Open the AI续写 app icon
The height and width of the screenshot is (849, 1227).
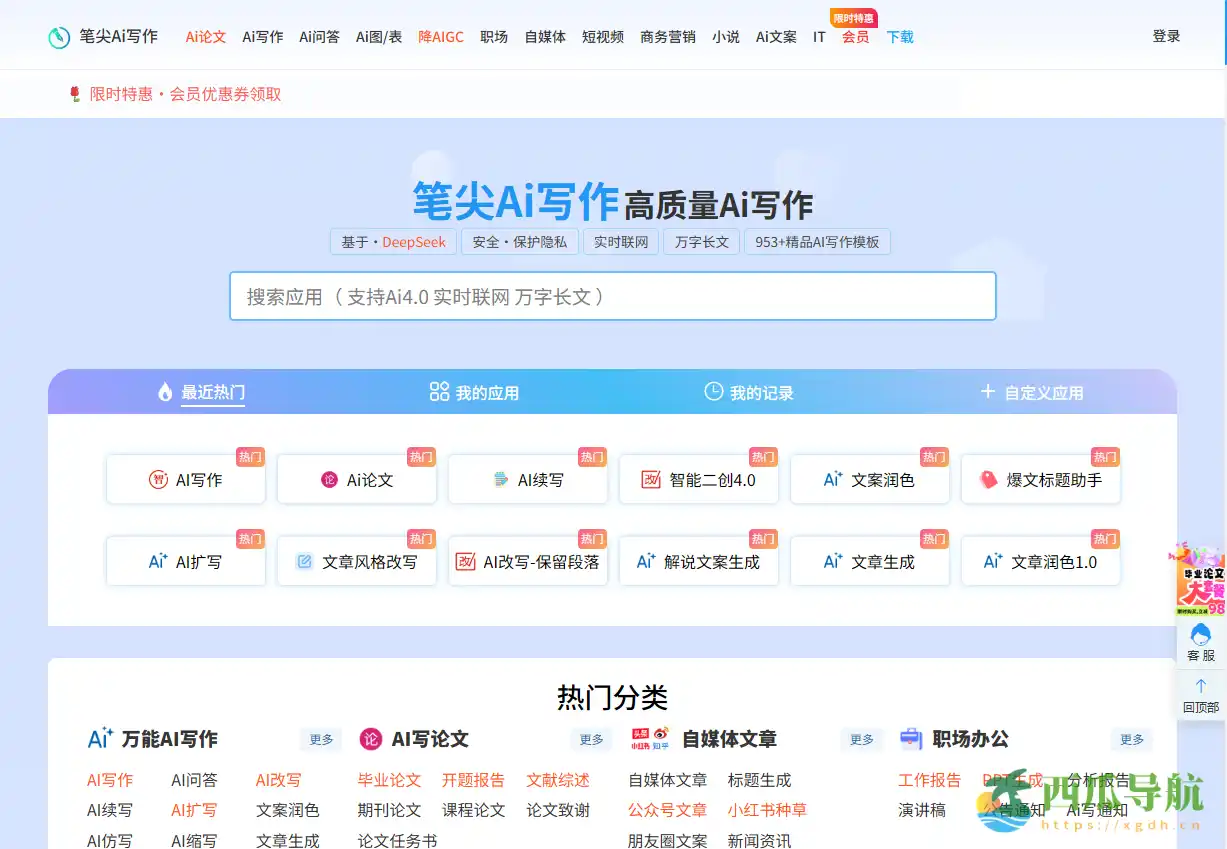tap(501, 480)
